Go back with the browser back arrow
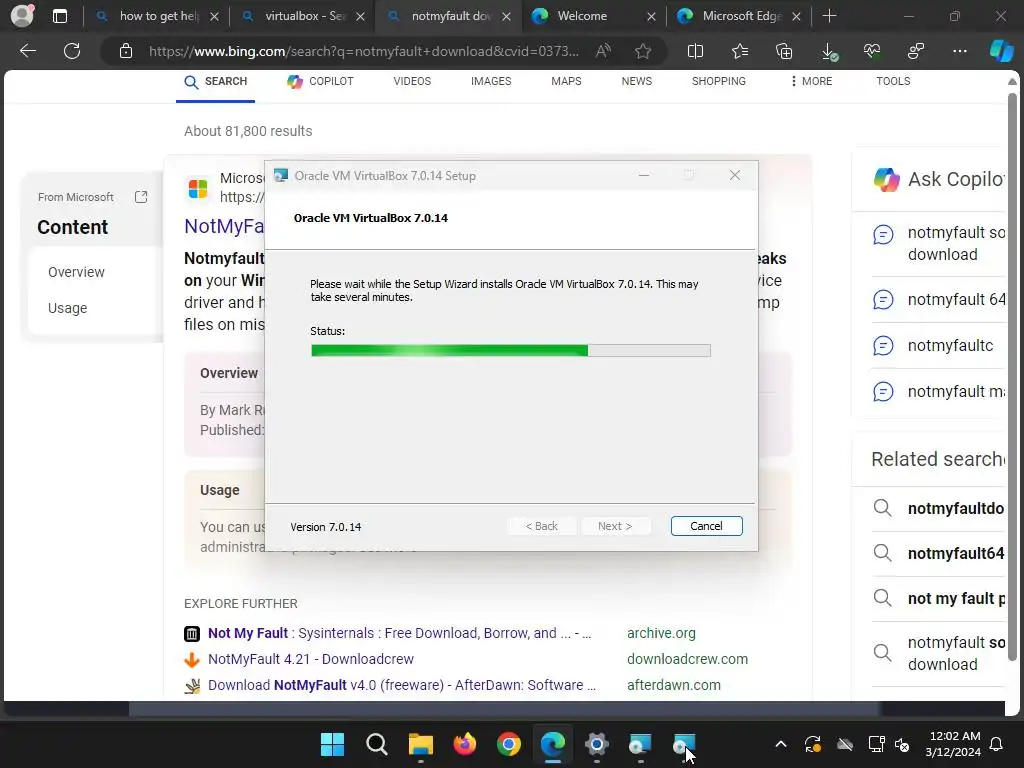Viewport: 1024px width, 768px height. pos(27,51)
